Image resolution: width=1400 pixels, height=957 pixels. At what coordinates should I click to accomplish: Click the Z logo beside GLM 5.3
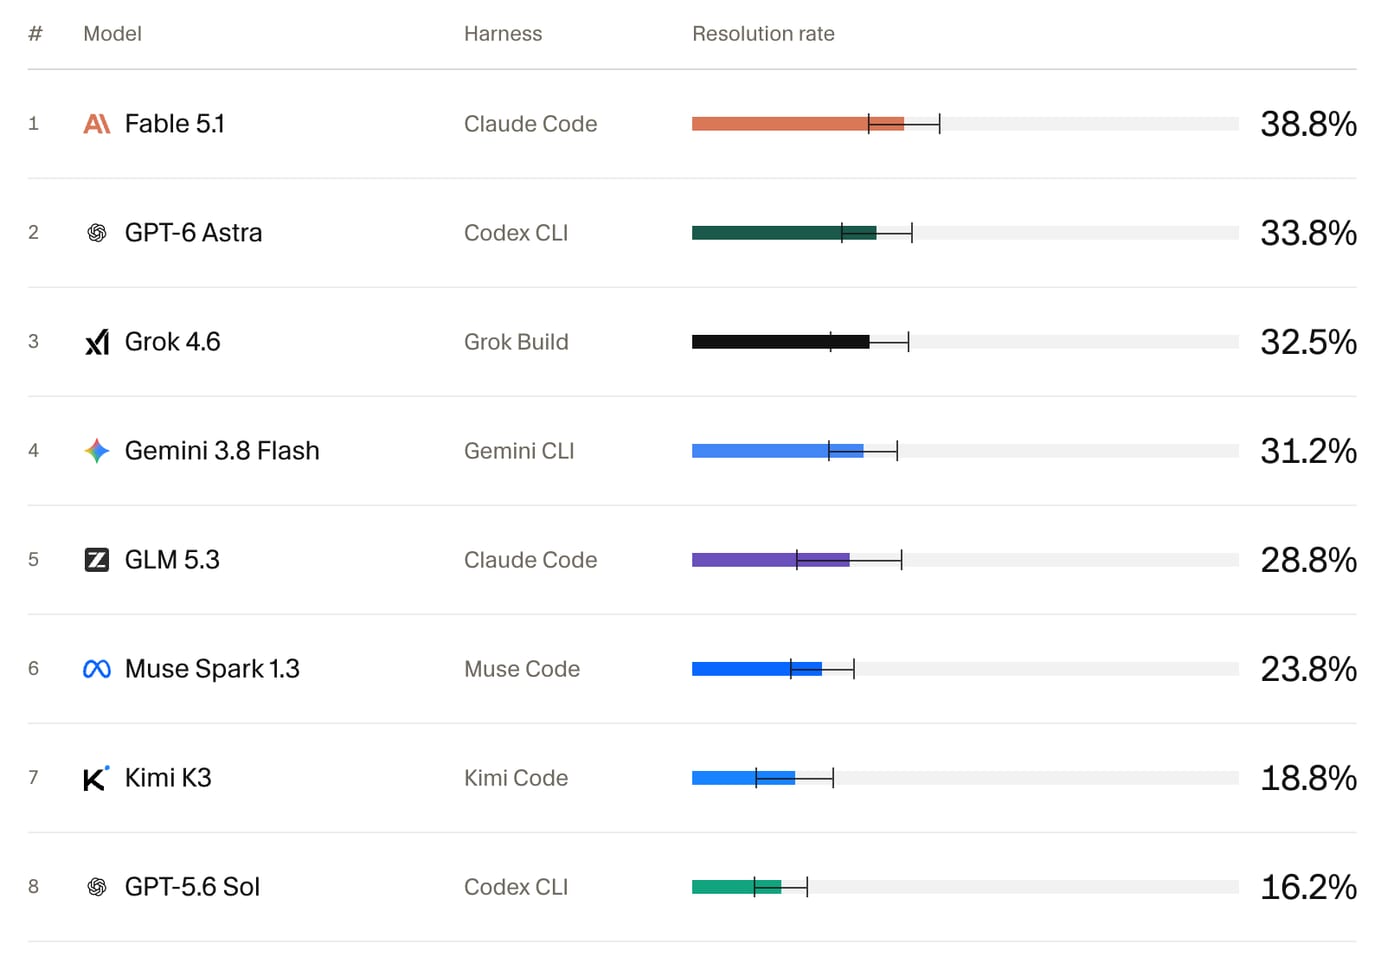[x=97, y=560]
